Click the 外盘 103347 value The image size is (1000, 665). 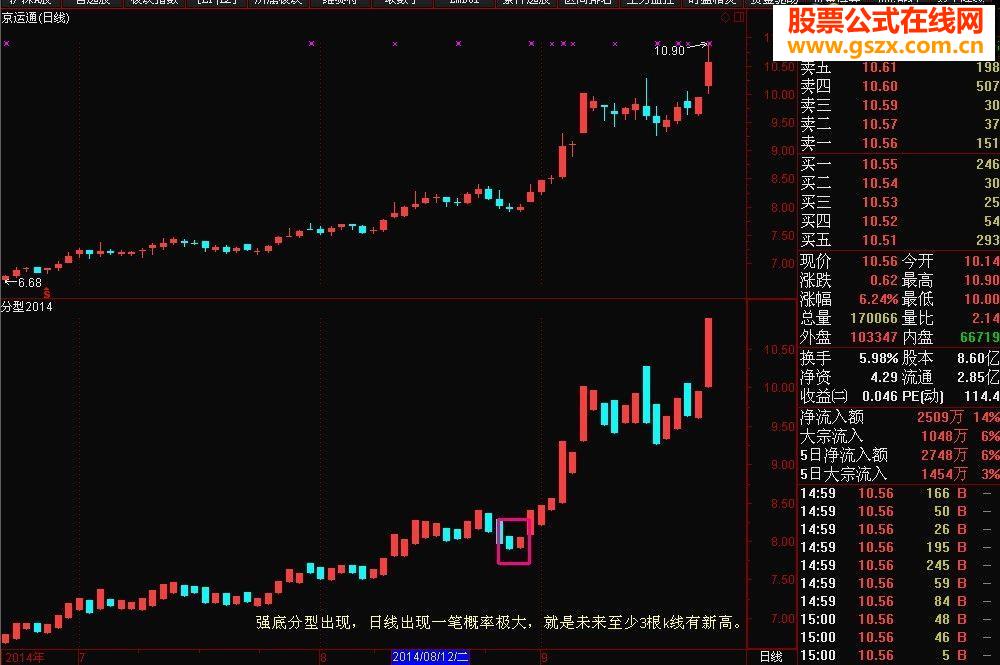pos(874,337)
